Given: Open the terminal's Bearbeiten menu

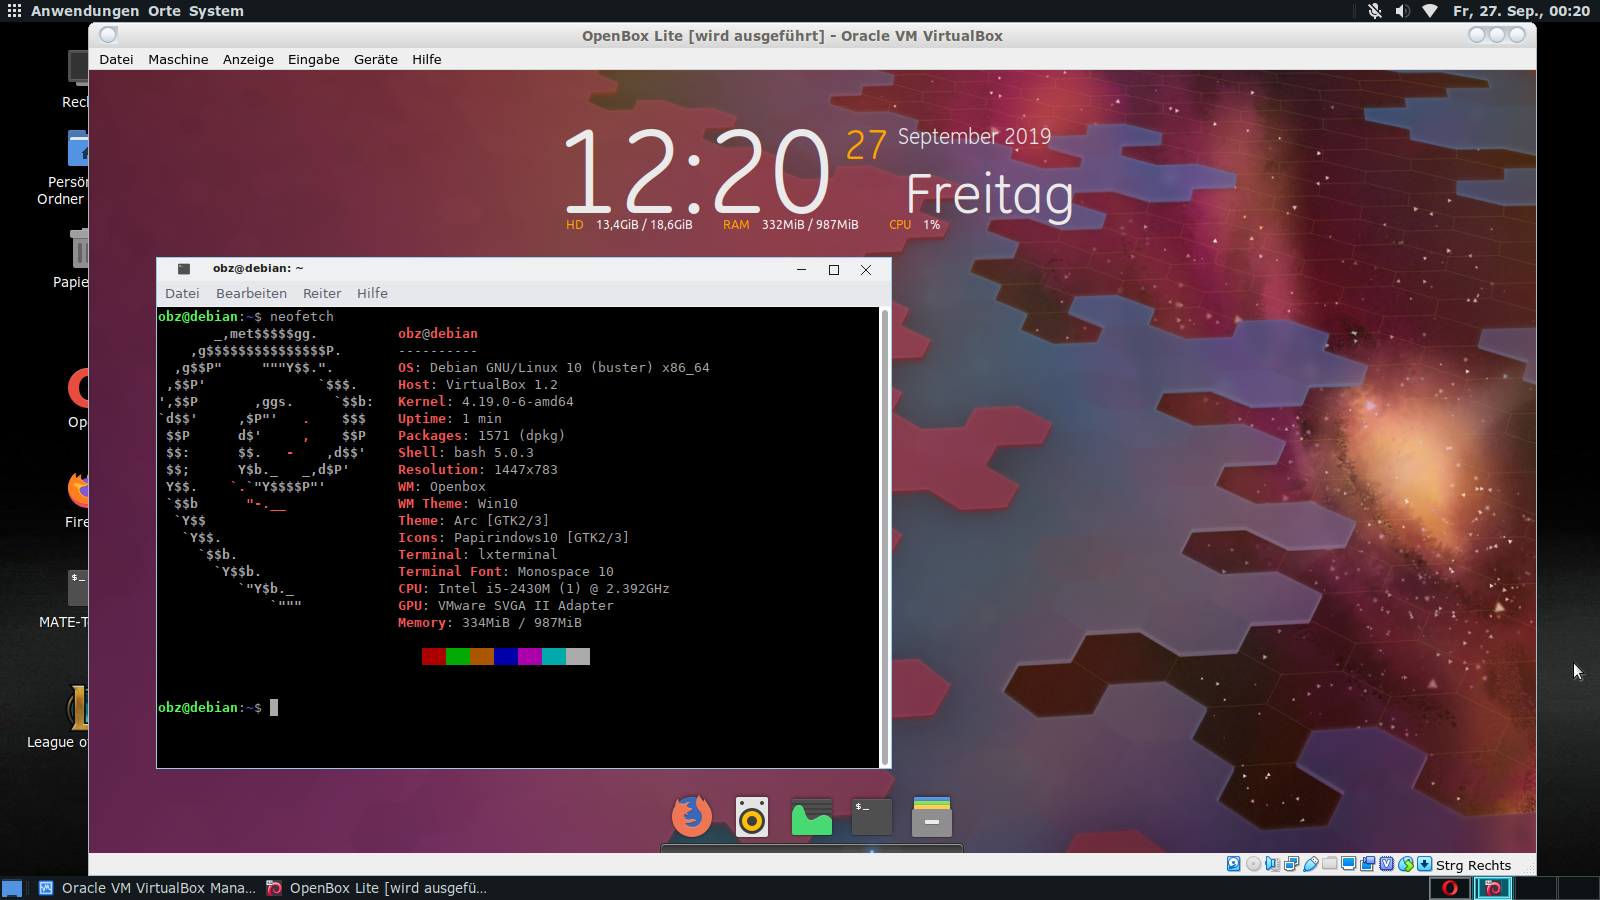Looking at the screenshot, I should tap(251, 293).
